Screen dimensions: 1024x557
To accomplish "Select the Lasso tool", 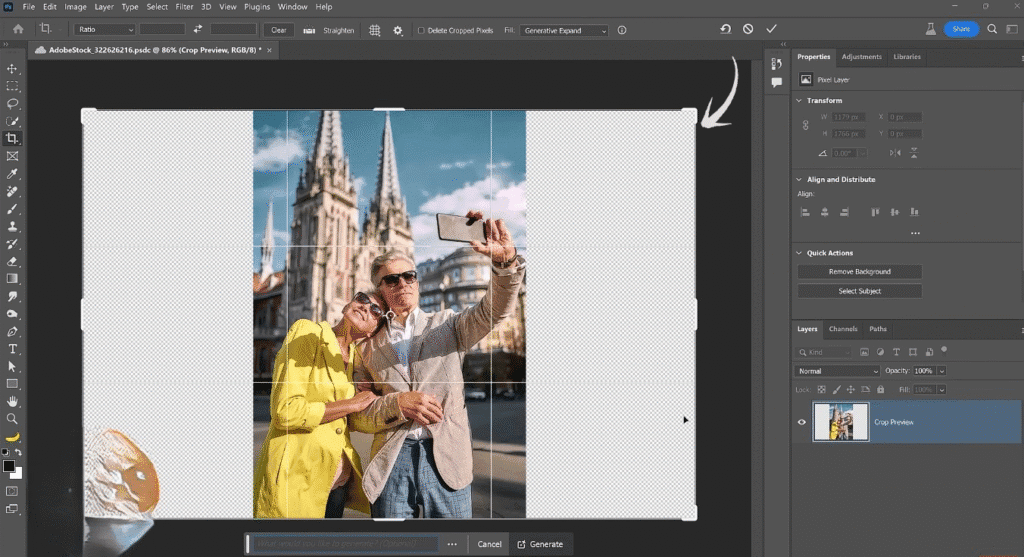I will pyautogui.click(x=13, y=103).
